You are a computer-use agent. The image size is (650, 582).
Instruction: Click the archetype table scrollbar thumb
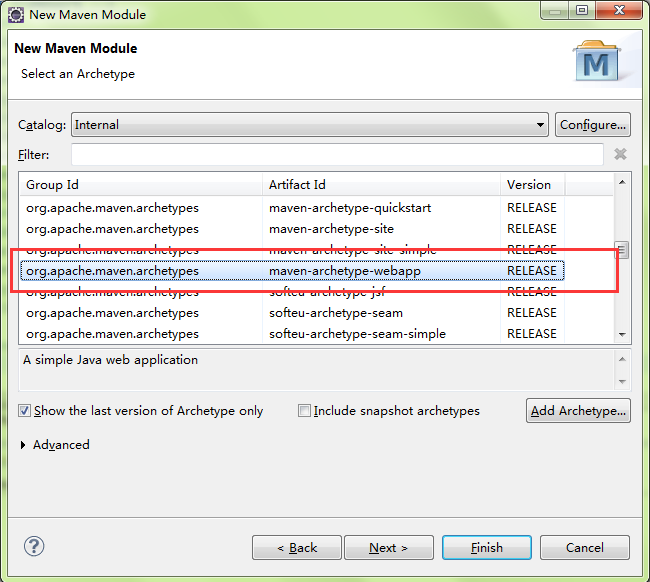(x=622, y=250)
